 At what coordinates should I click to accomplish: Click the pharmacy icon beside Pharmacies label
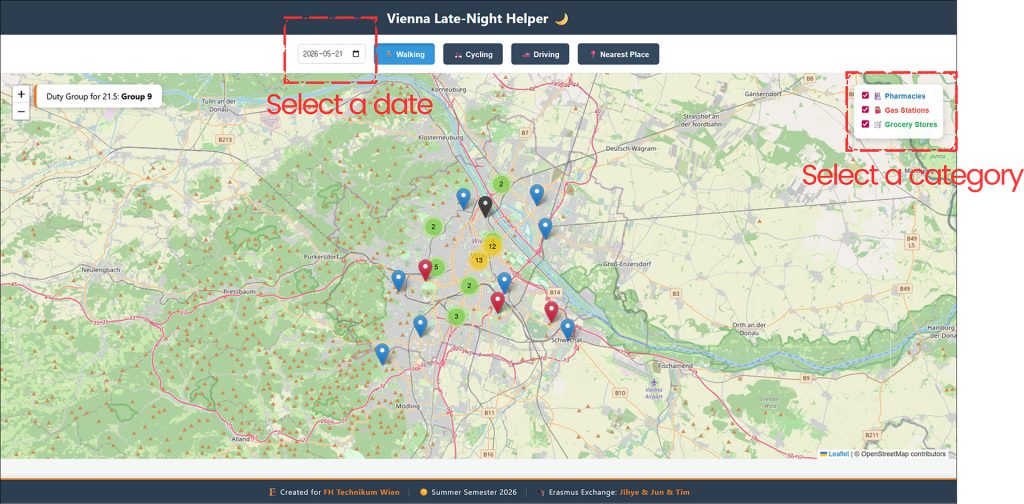[x=878, y=96]
